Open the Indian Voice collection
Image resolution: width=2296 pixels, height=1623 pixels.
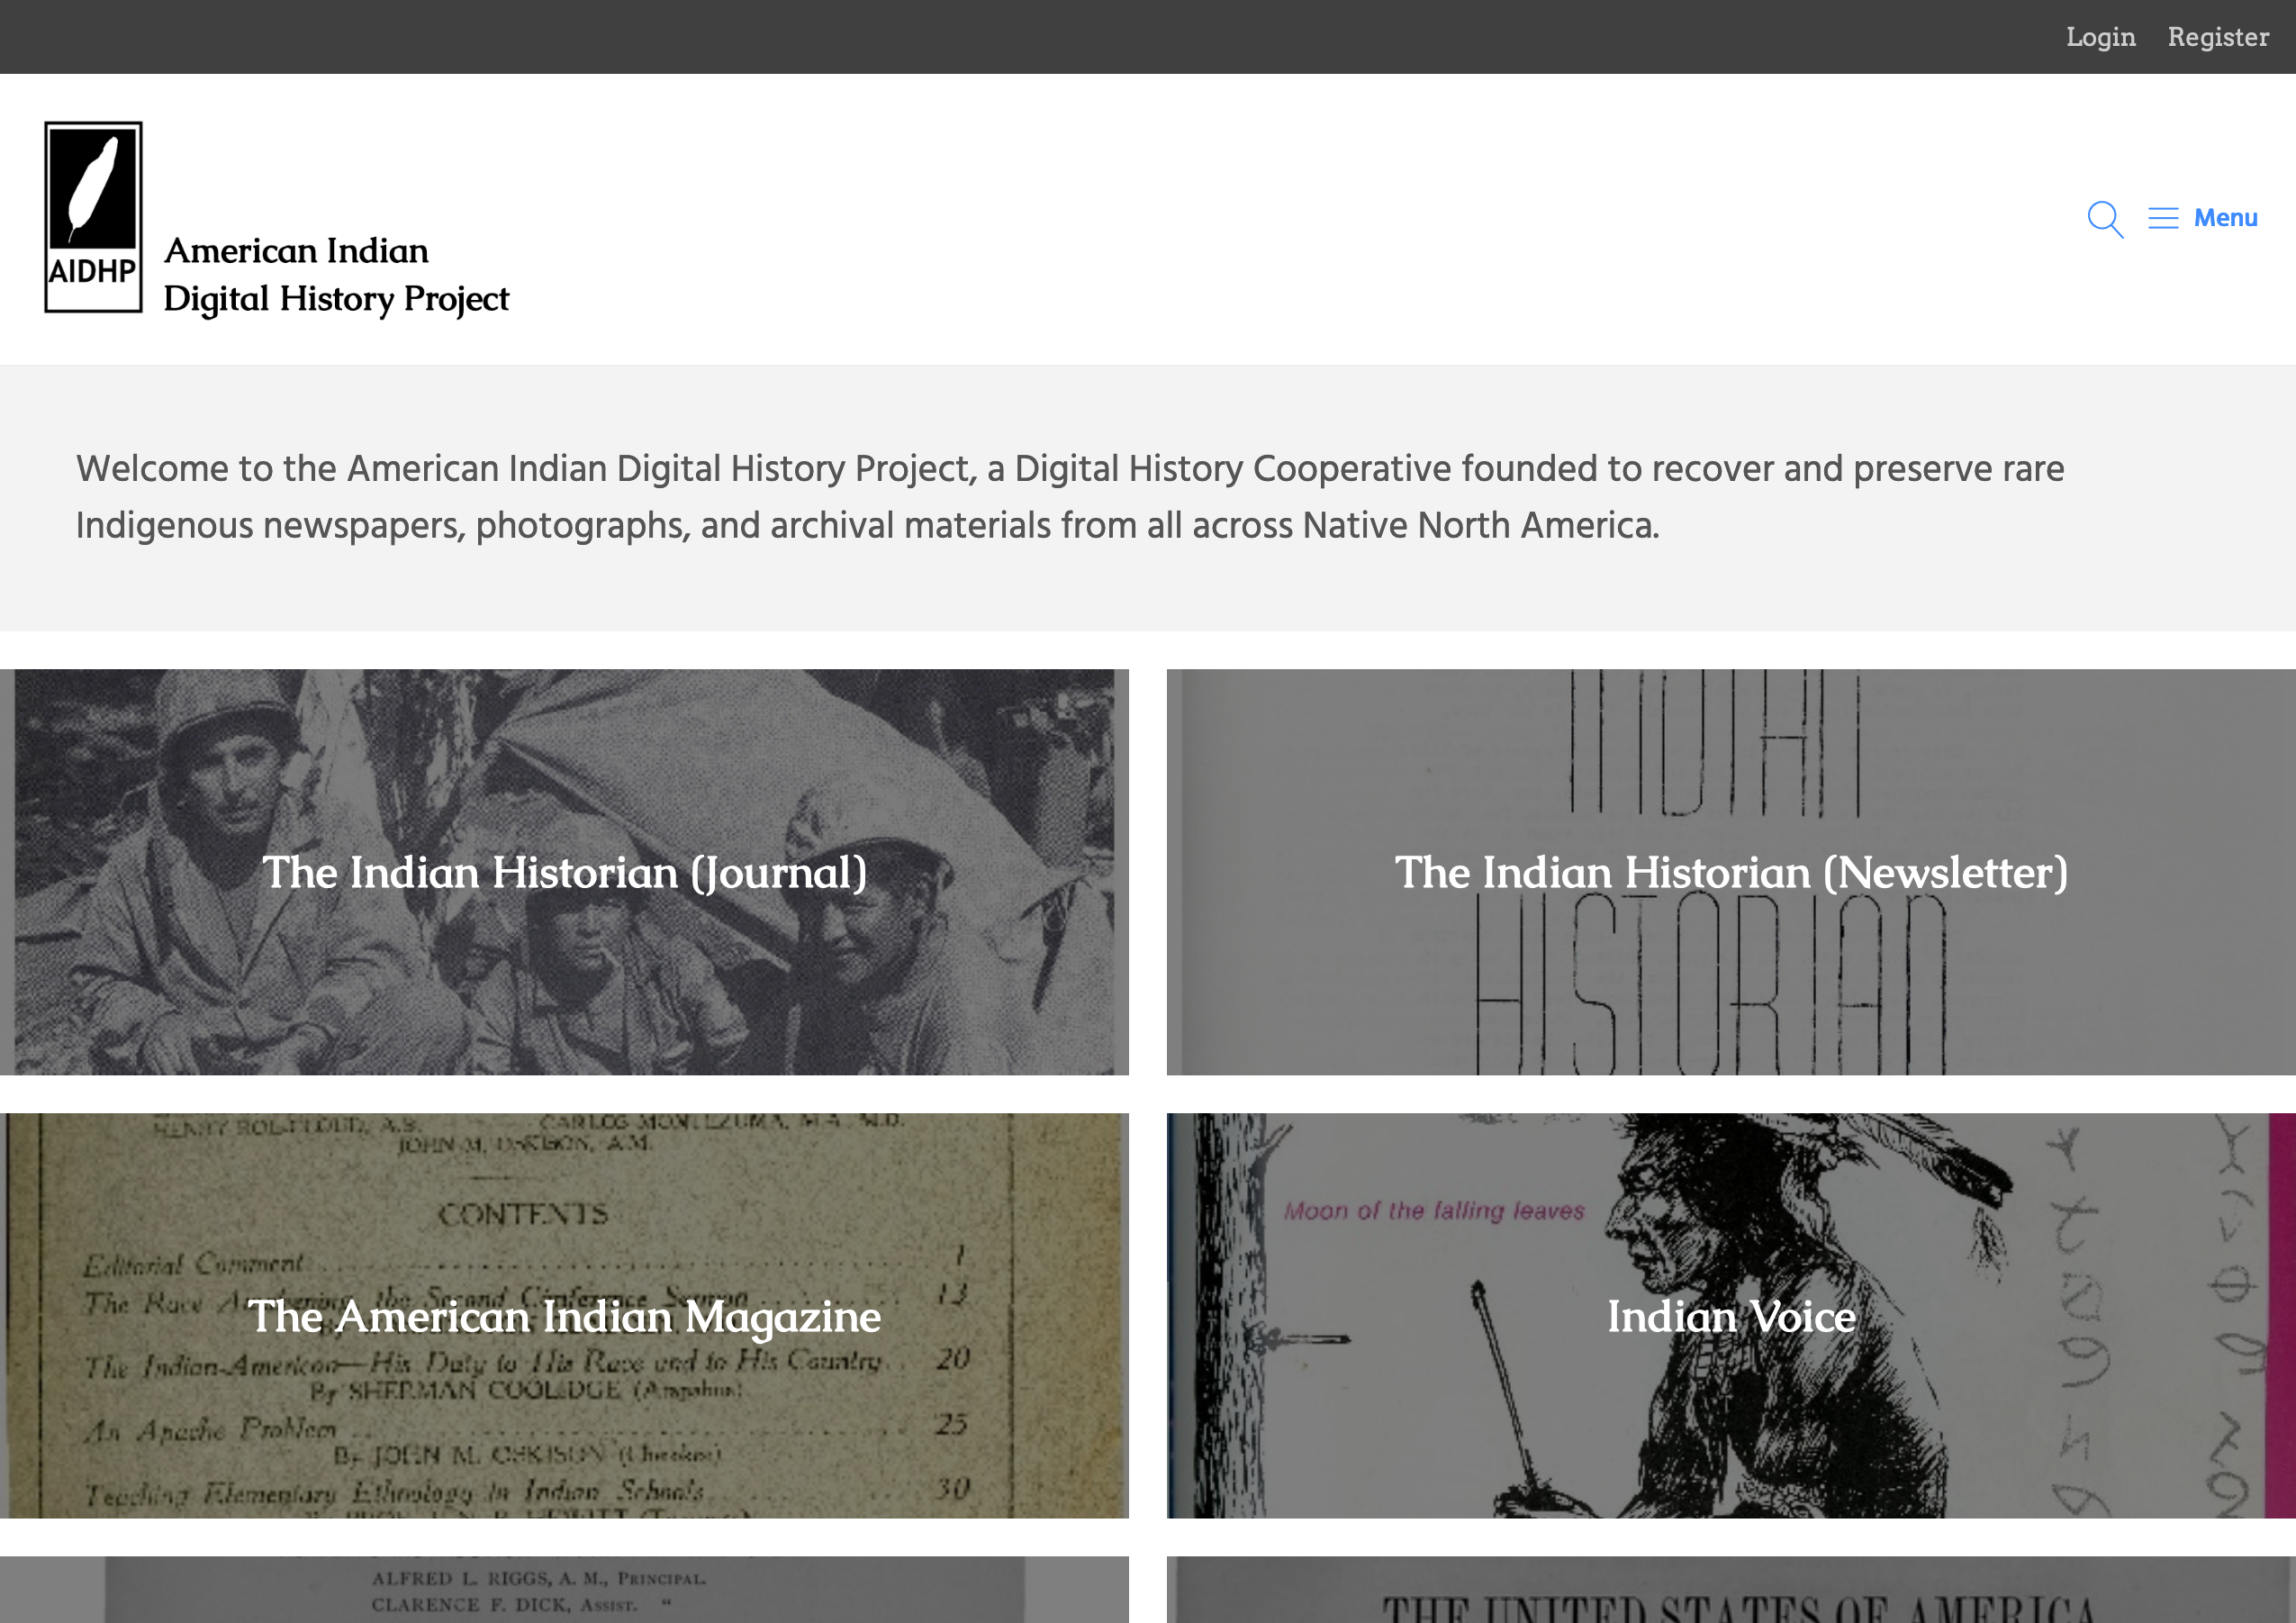pyautogui.click(x=1731, y=1315)
